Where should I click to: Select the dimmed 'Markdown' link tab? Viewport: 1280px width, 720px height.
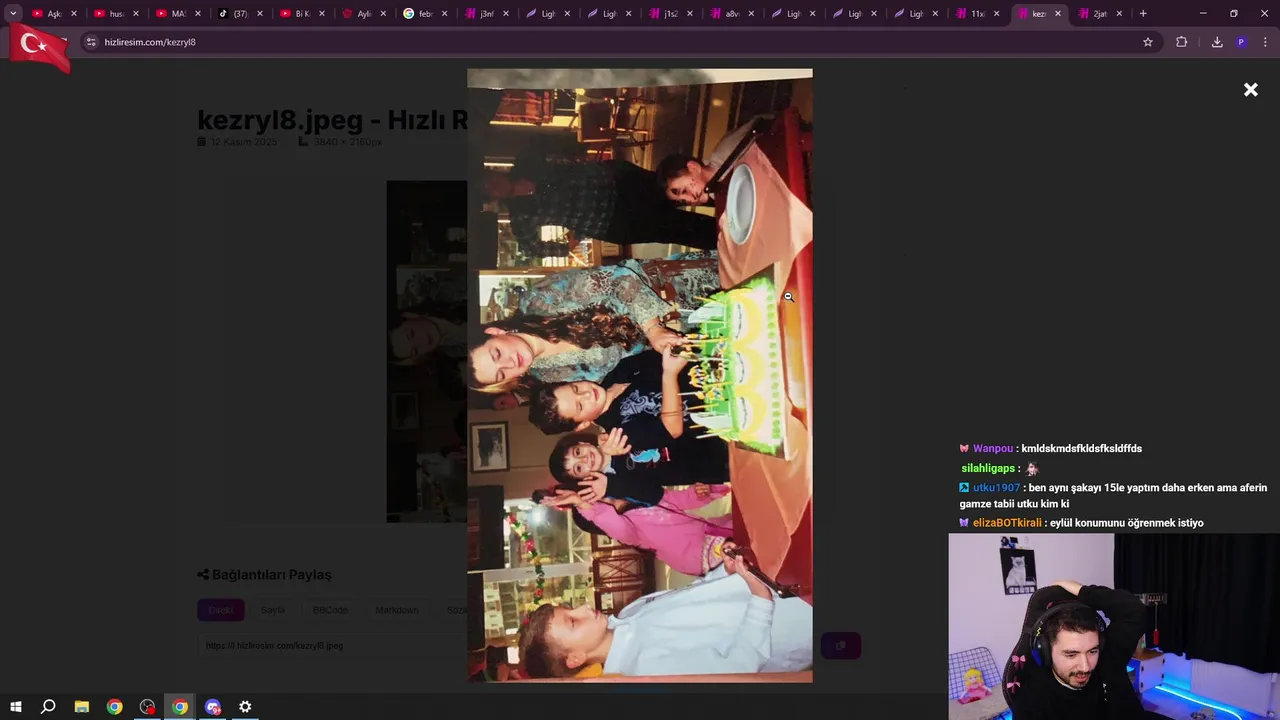(x=397, y=610)
